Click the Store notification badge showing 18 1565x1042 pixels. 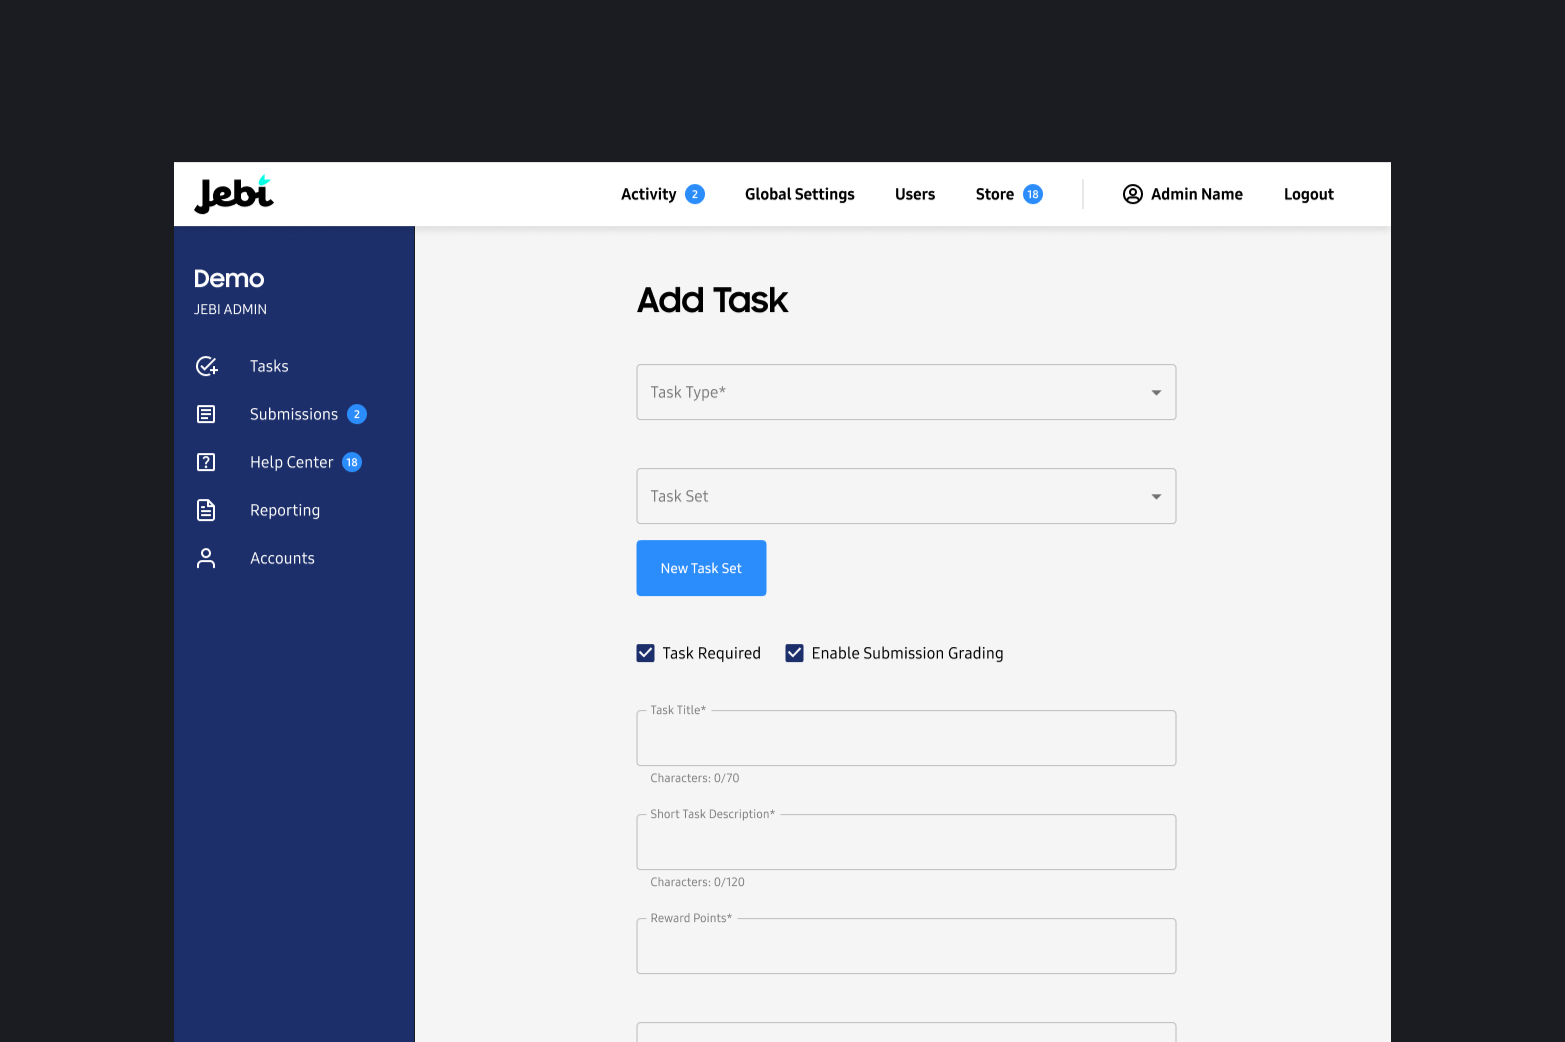click(x=1033, y=194)
